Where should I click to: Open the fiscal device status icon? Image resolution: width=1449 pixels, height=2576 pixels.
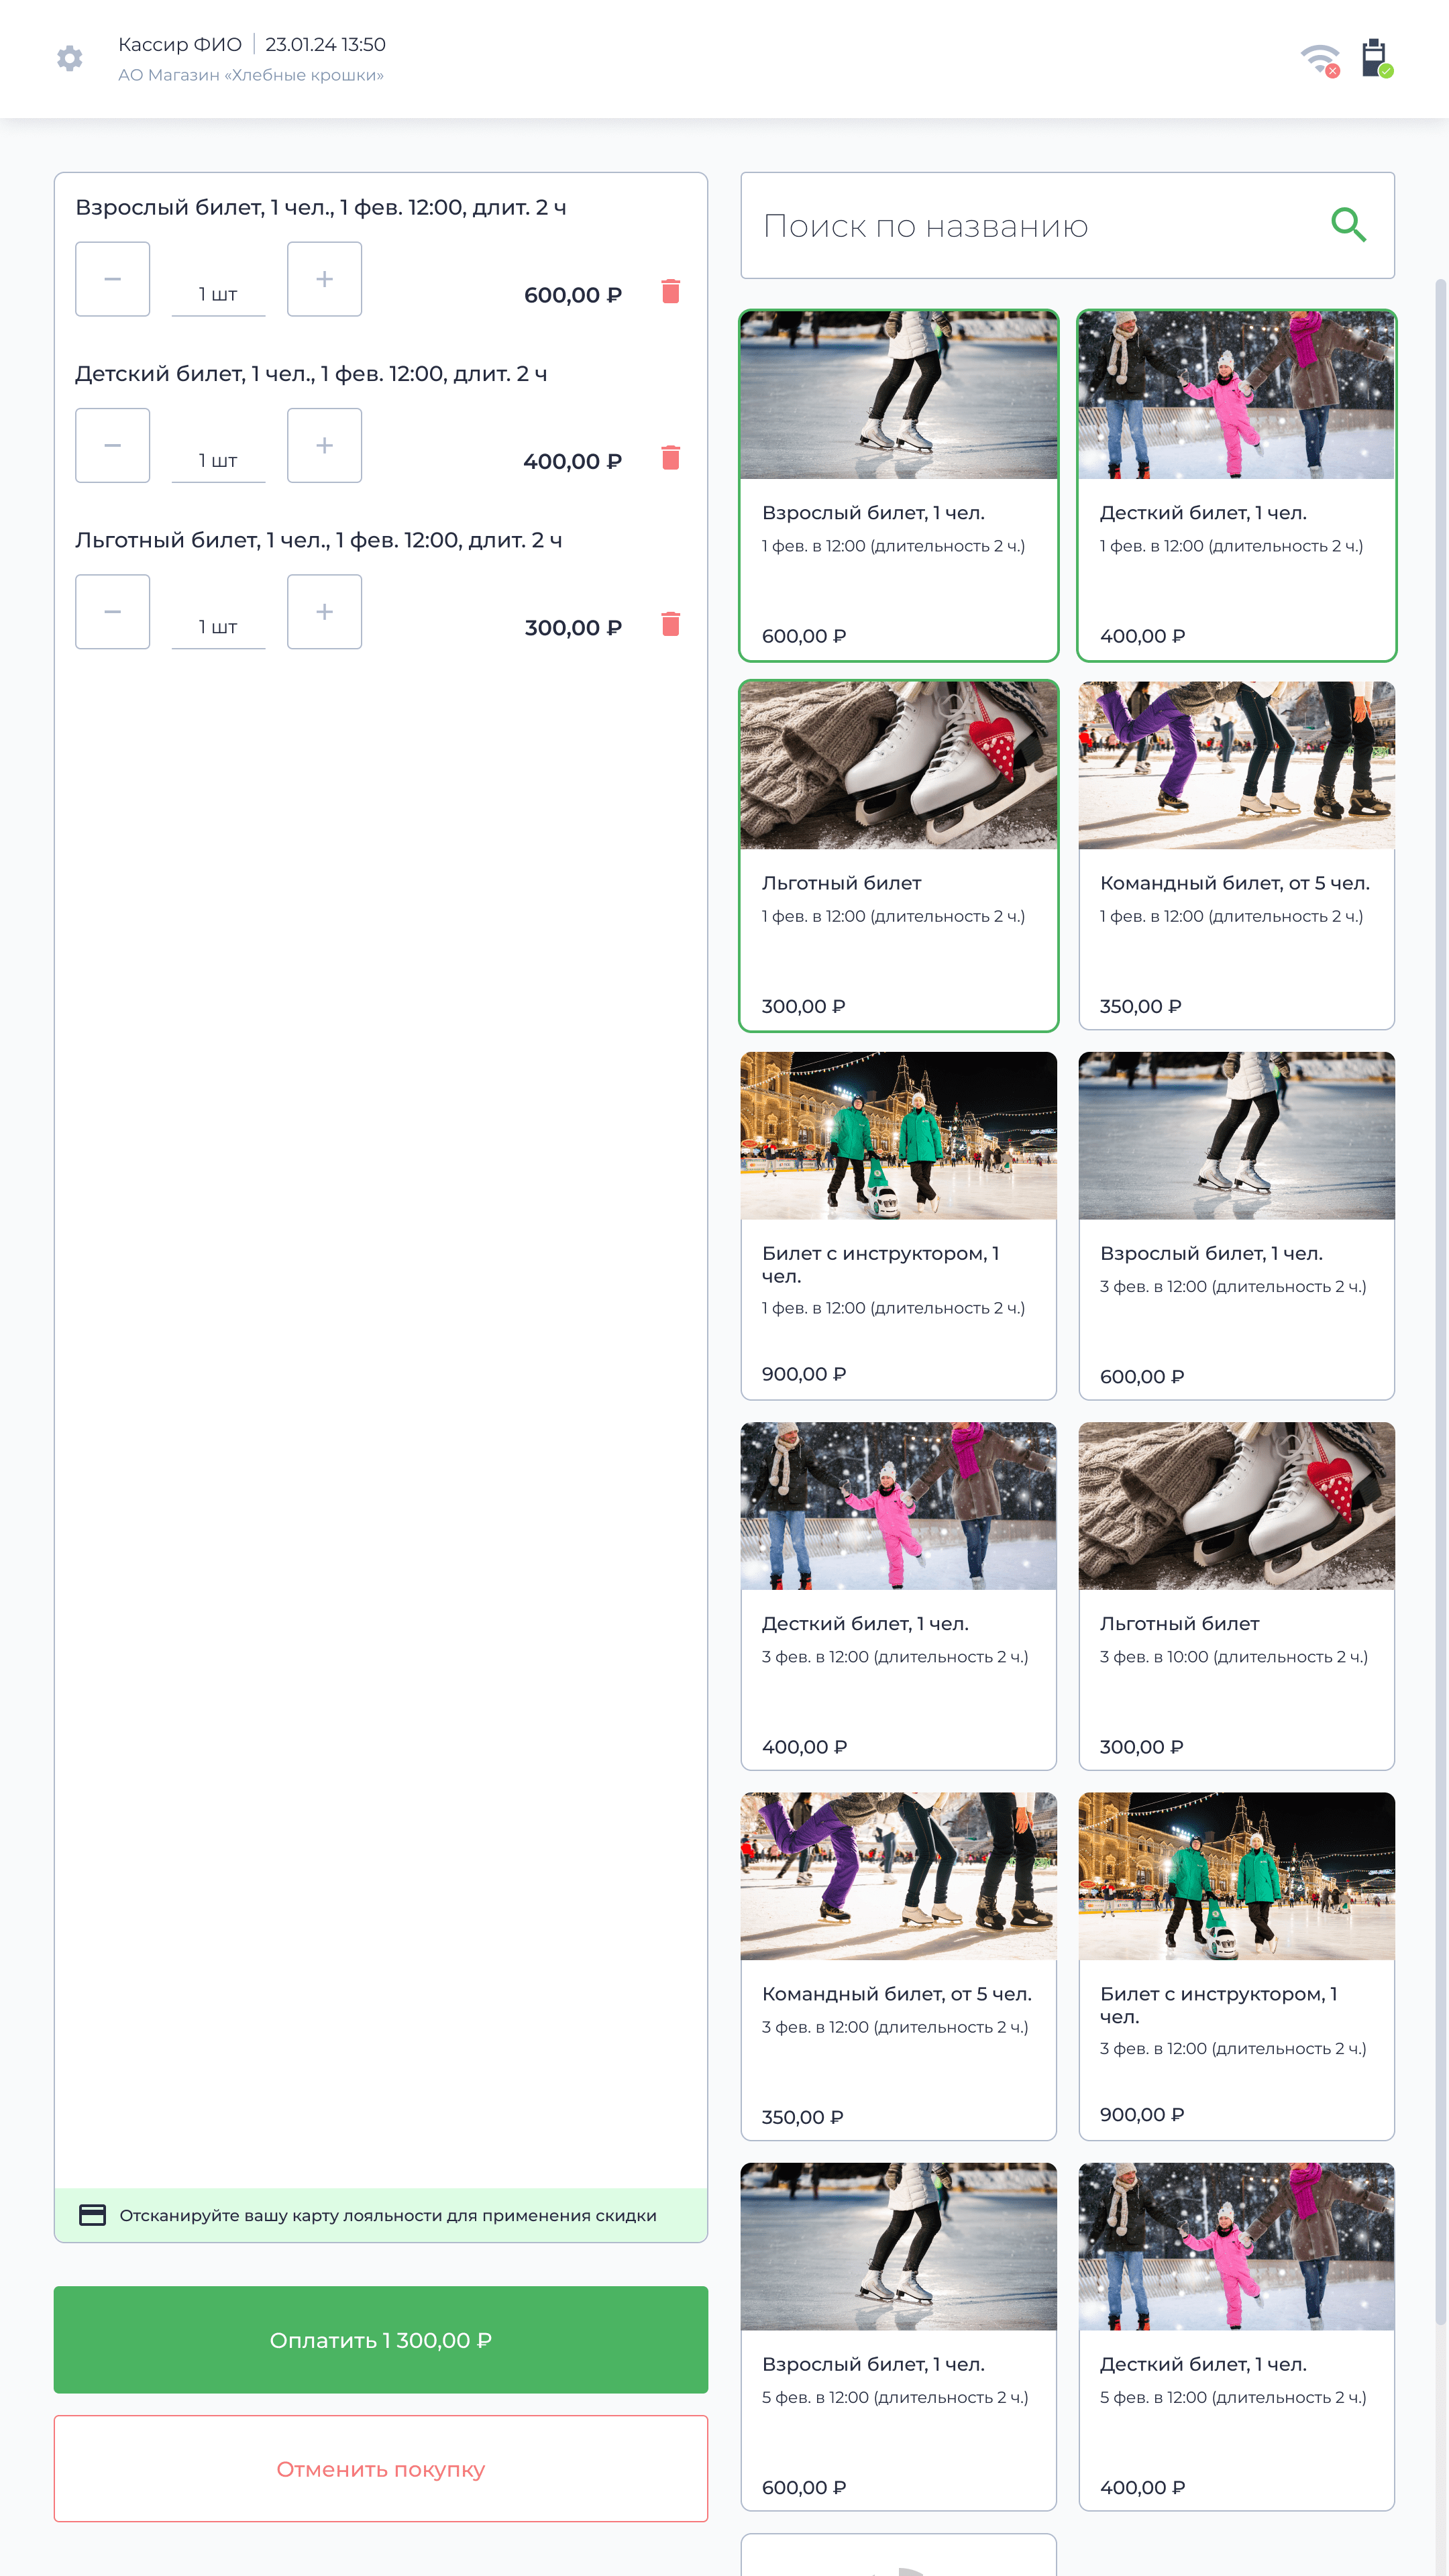pyautogui.click(x=1377, y=58)
